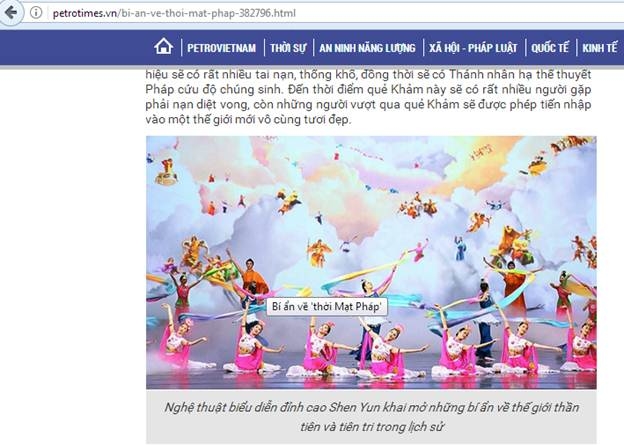
Task: Select the An Ninh Năng Lượng menu item
Action: tap(367, 48)
